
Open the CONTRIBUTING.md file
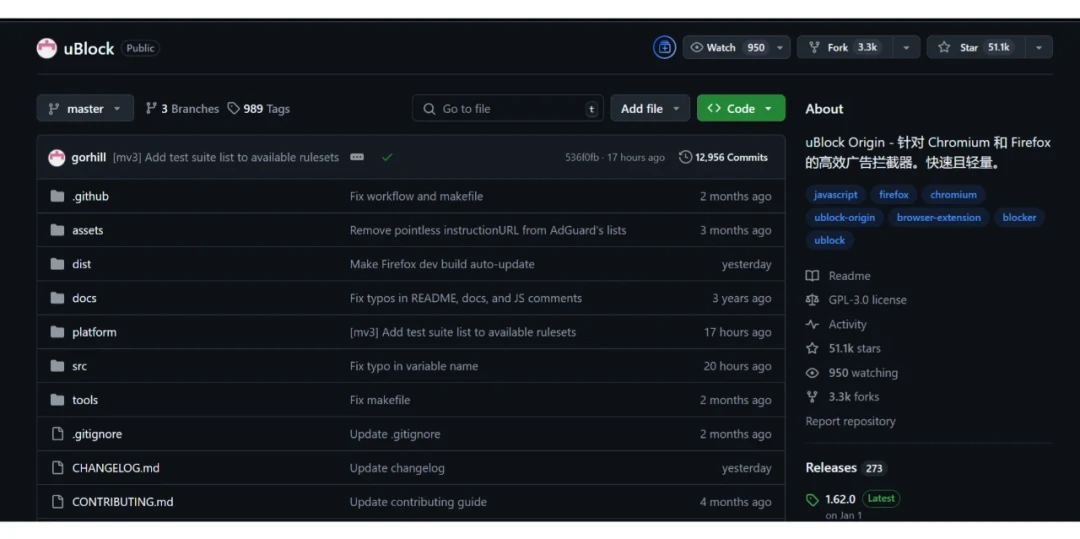(123, 502)
